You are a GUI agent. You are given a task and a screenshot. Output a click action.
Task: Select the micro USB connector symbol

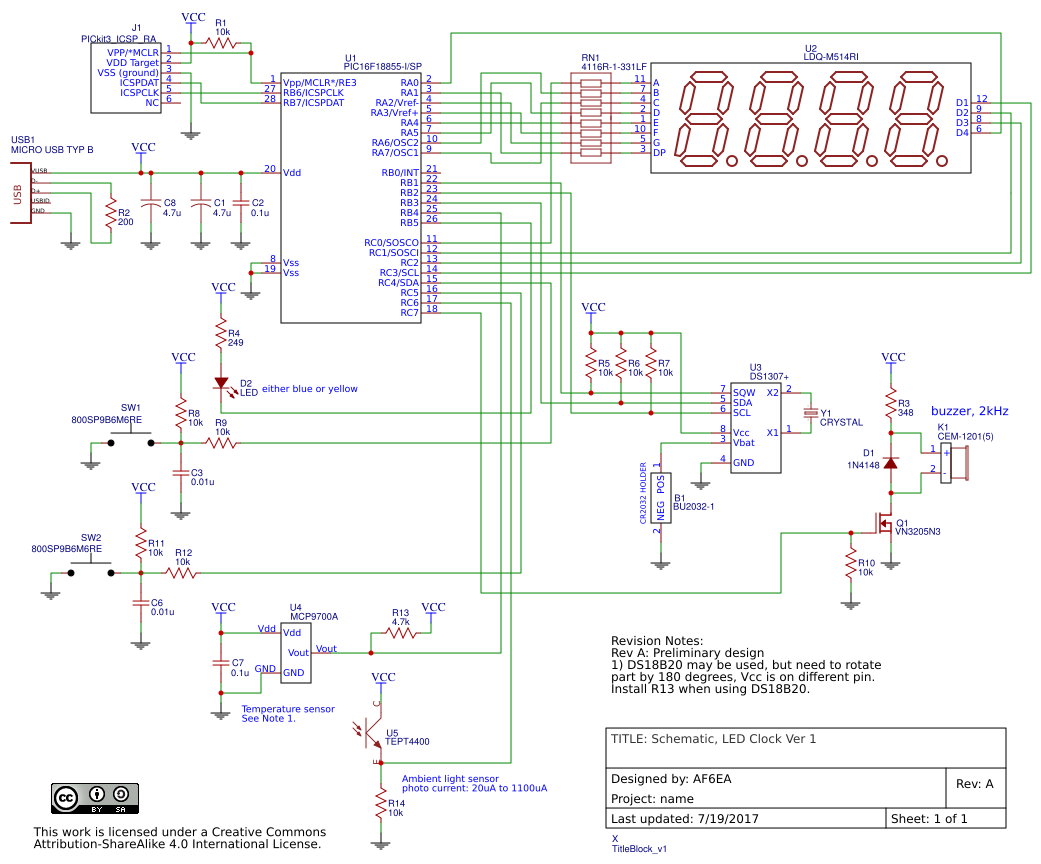(x=21, y=193)
